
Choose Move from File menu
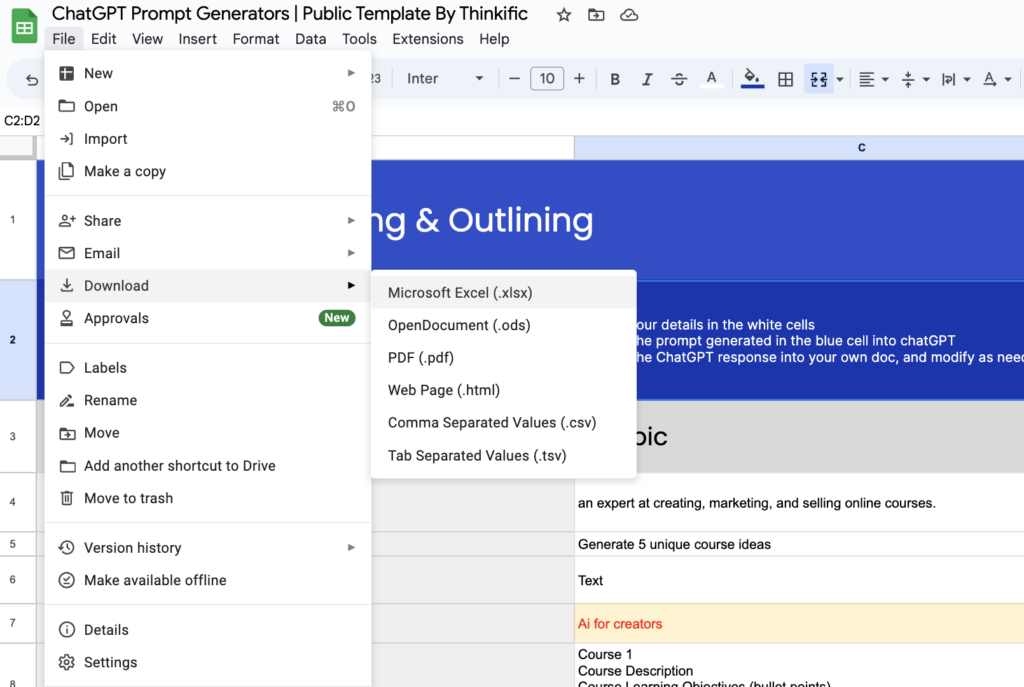pyautogui.click(x=208, y=433)
